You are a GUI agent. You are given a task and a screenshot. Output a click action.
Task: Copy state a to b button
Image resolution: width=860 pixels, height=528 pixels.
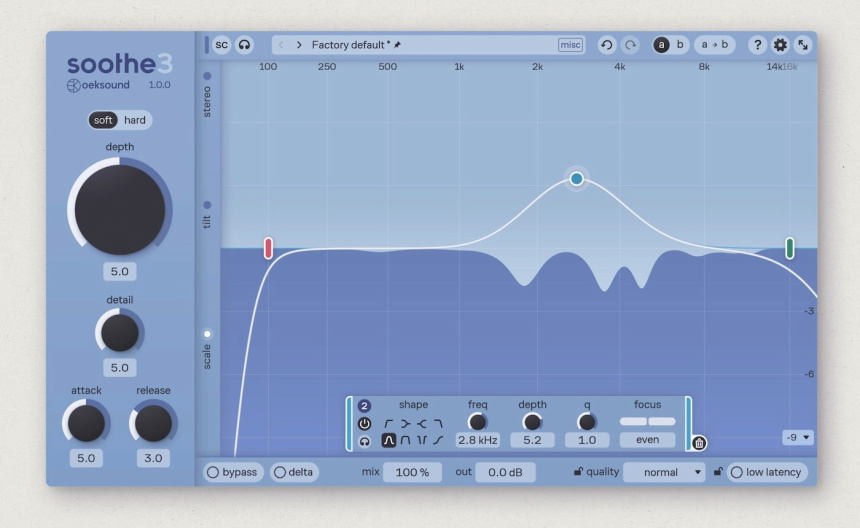(x=715, y=45)
